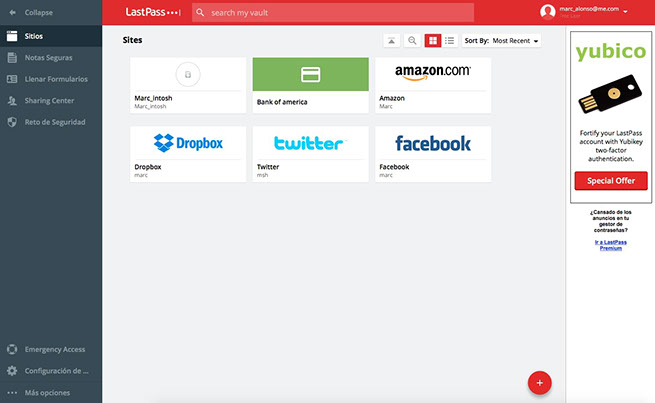Click the Special Offer button

610,181
